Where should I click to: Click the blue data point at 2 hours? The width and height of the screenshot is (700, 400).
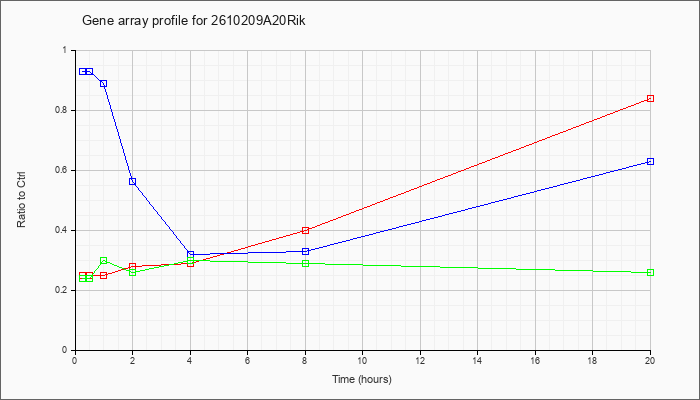pos(133,181)
